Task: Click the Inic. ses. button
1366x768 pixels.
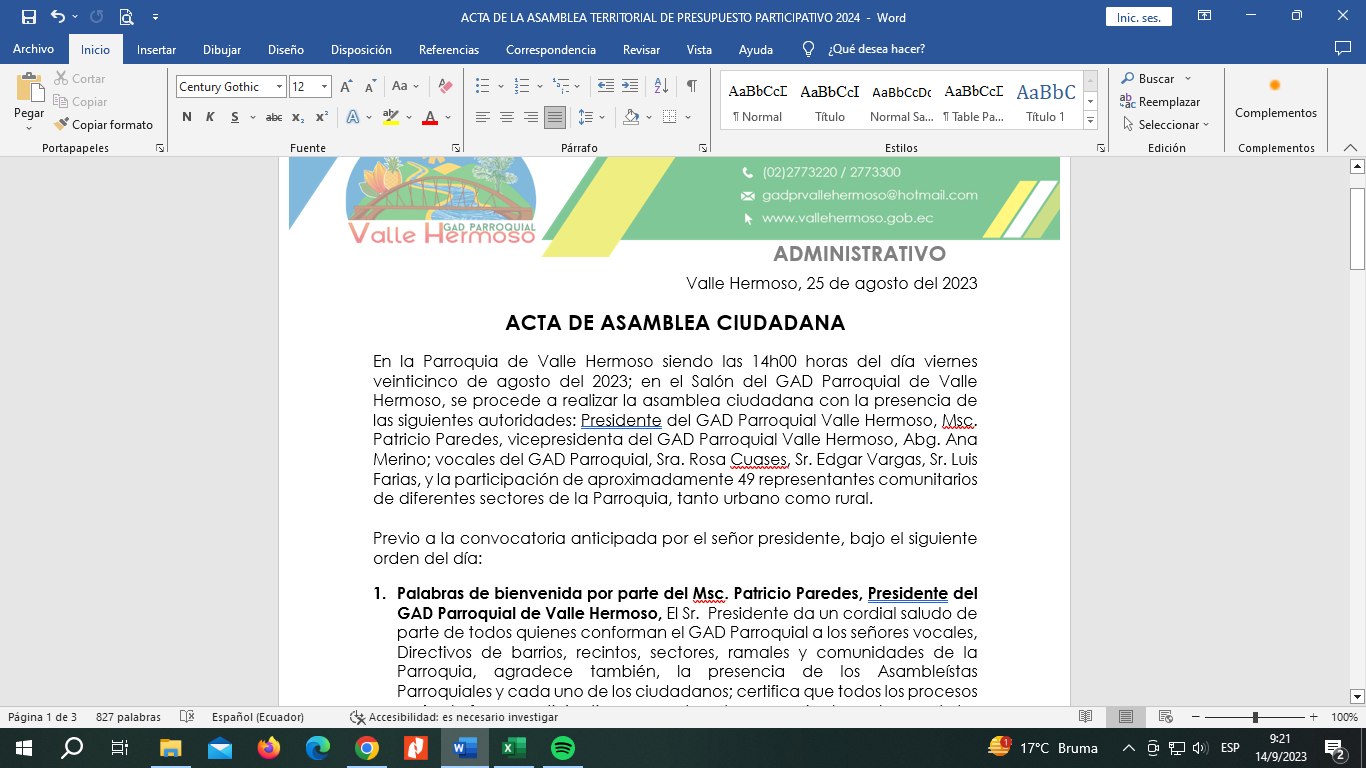Action: [1138, 17]
